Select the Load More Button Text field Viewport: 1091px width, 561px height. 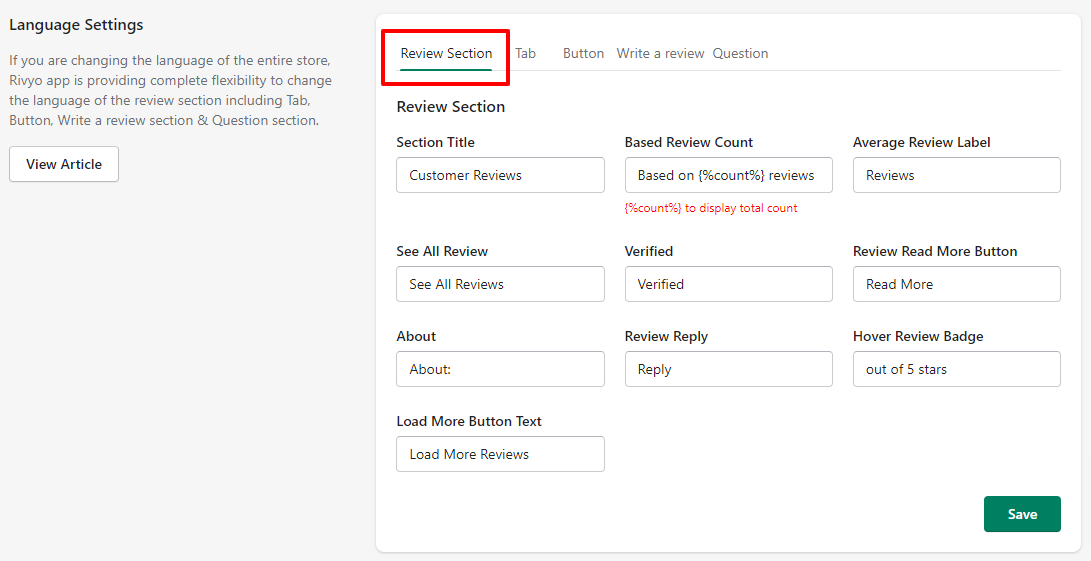coord(500,454)
